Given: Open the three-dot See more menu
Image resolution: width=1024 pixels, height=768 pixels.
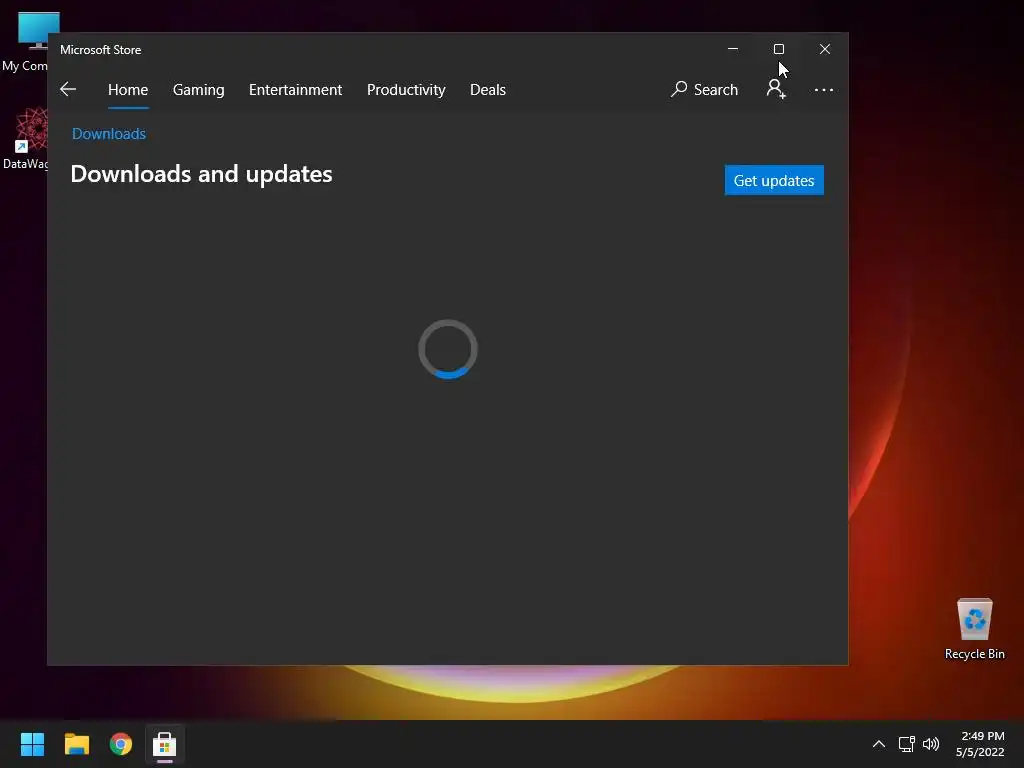Looking at the screenshot, I should click(x=824, y=89).
